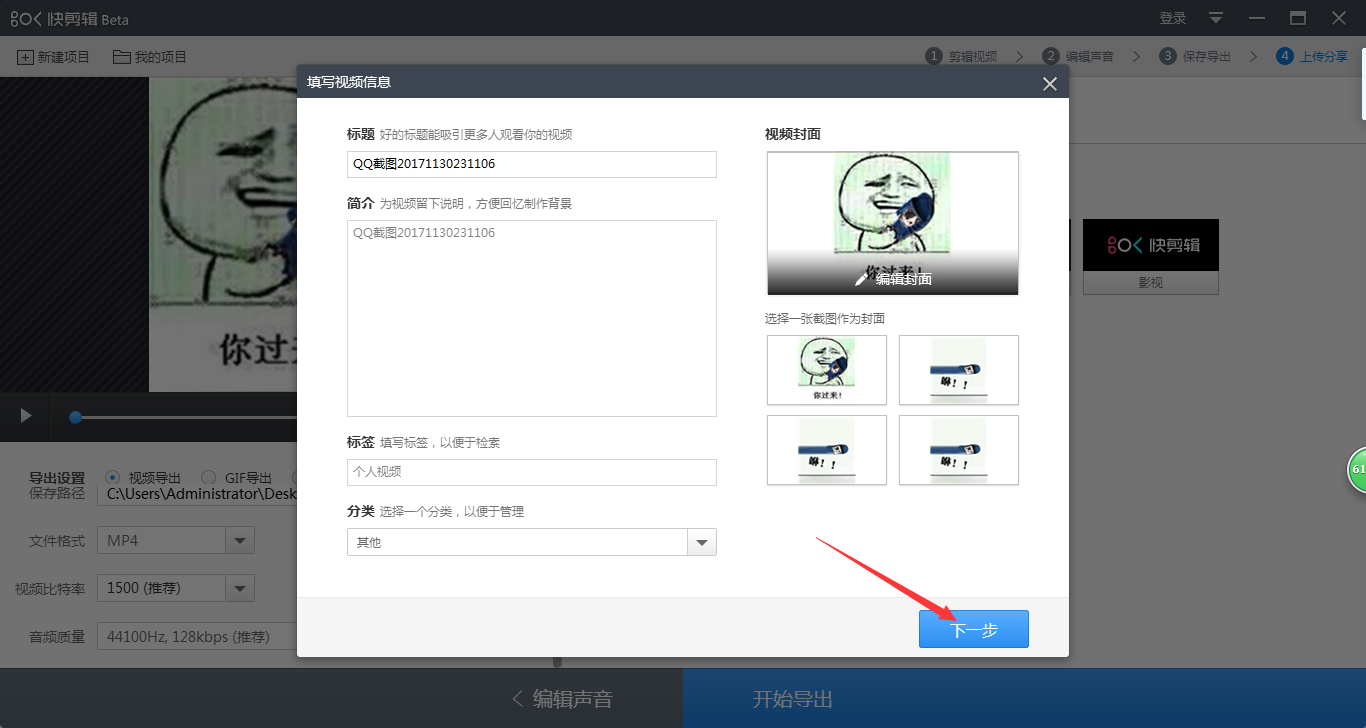Click 编辑封面 on the video cover
The height and width of the screenshot is (728, 1366).
point(893,279)
